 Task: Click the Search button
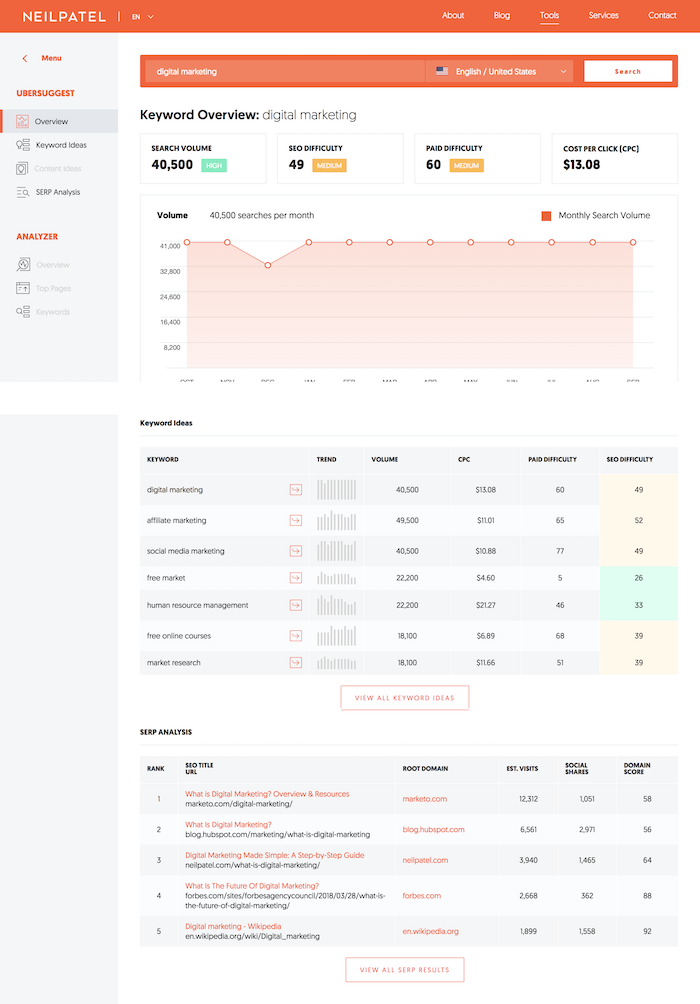pyautogui.click(x=628, y=71)
